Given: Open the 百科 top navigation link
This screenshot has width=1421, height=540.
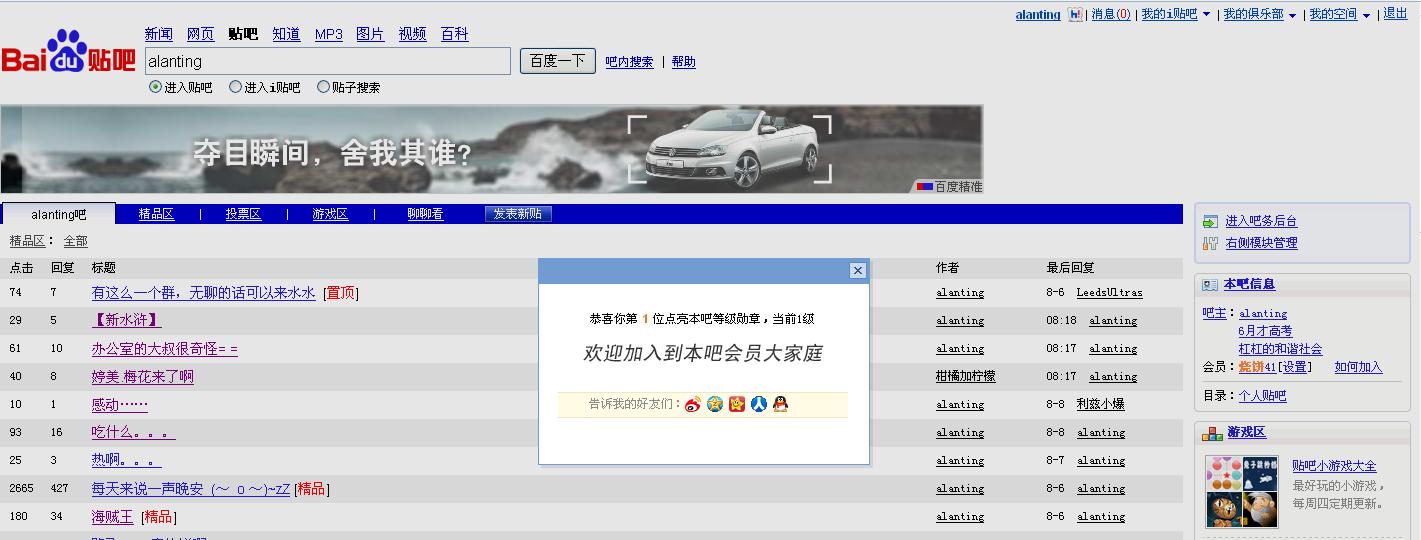Looking at the screenshot, I should coord(455,34).
